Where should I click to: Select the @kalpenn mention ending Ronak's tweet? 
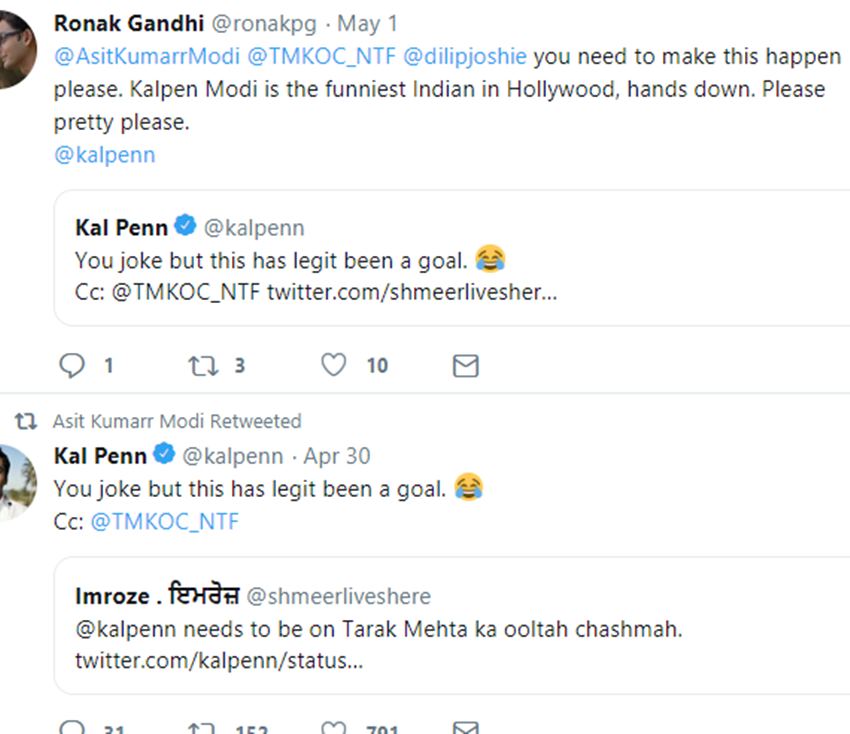tap(105, 155)
